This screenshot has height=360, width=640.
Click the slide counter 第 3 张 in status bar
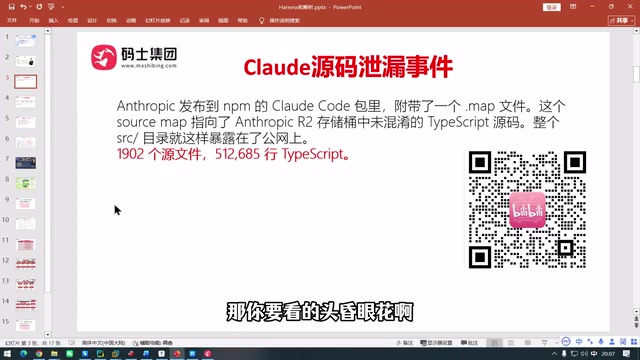pyautogui.click(x=33, y=343)
